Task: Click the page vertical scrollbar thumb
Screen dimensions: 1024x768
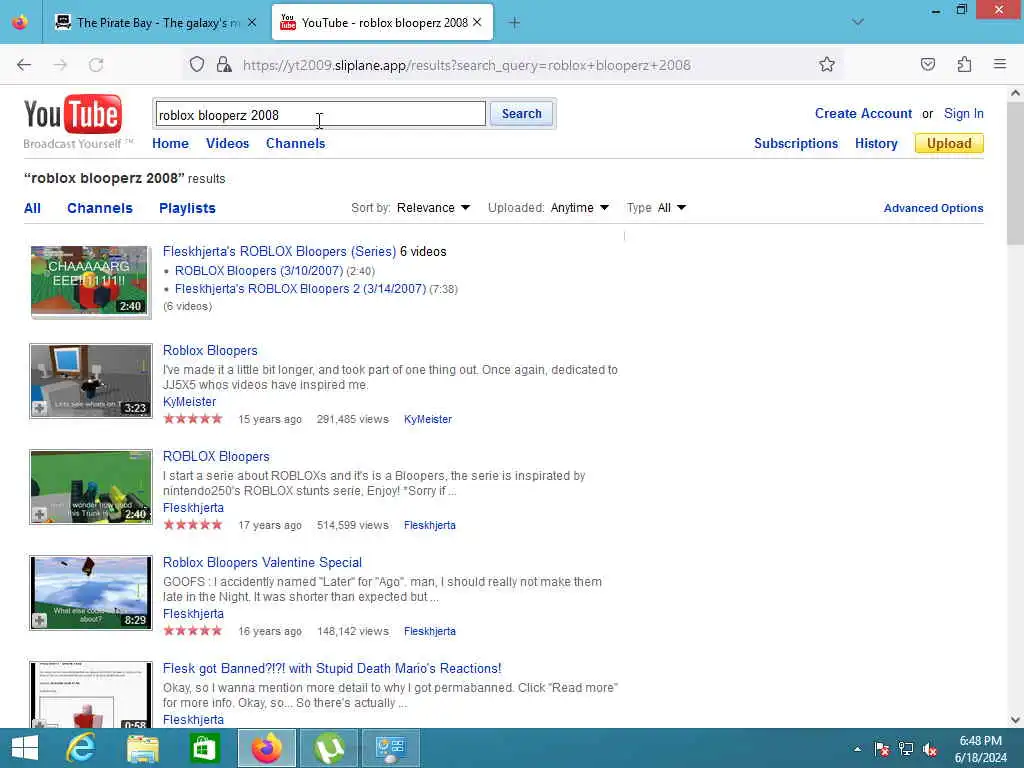Action: [1015, 173]
